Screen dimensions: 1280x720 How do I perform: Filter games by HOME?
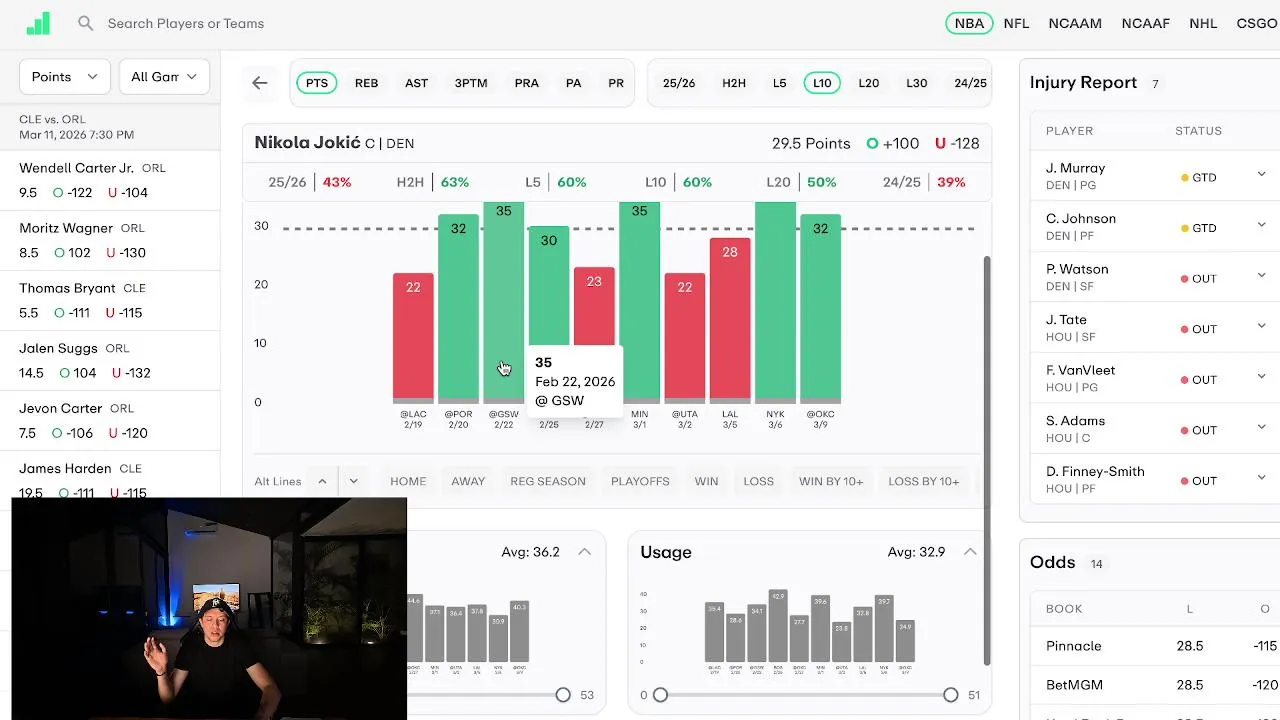tap(408, 482)
